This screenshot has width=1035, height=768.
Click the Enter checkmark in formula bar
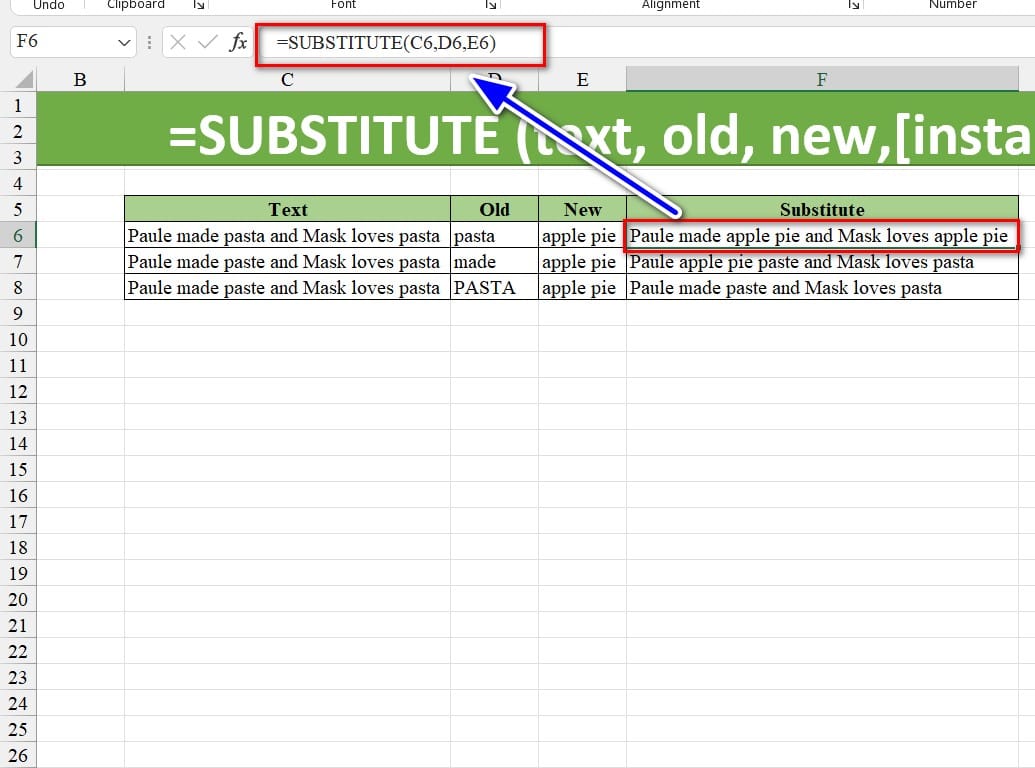coord(208,42)
